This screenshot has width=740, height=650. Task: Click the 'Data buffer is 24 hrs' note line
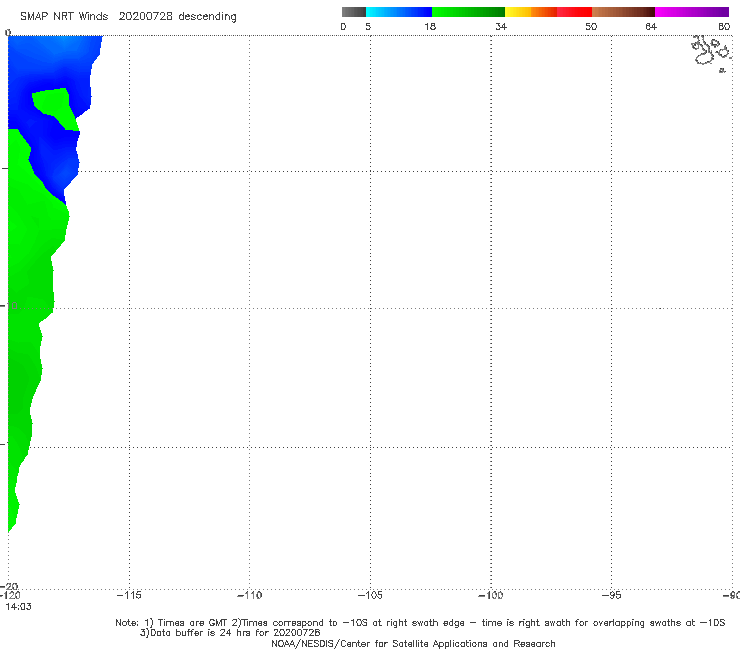(230, 633)
